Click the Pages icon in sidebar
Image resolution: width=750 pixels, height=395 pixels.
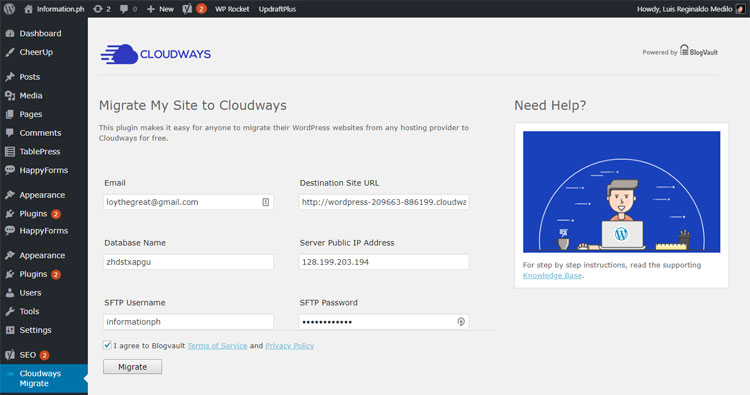[x=10, y=114]
